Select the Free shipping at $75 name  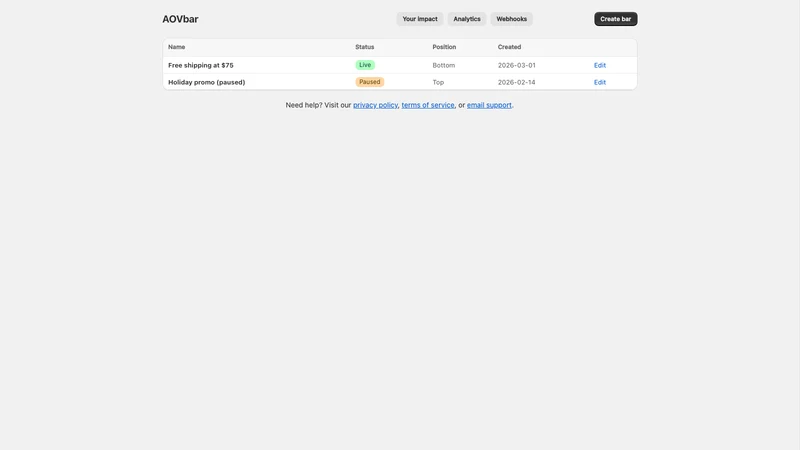tap(201, 65)
